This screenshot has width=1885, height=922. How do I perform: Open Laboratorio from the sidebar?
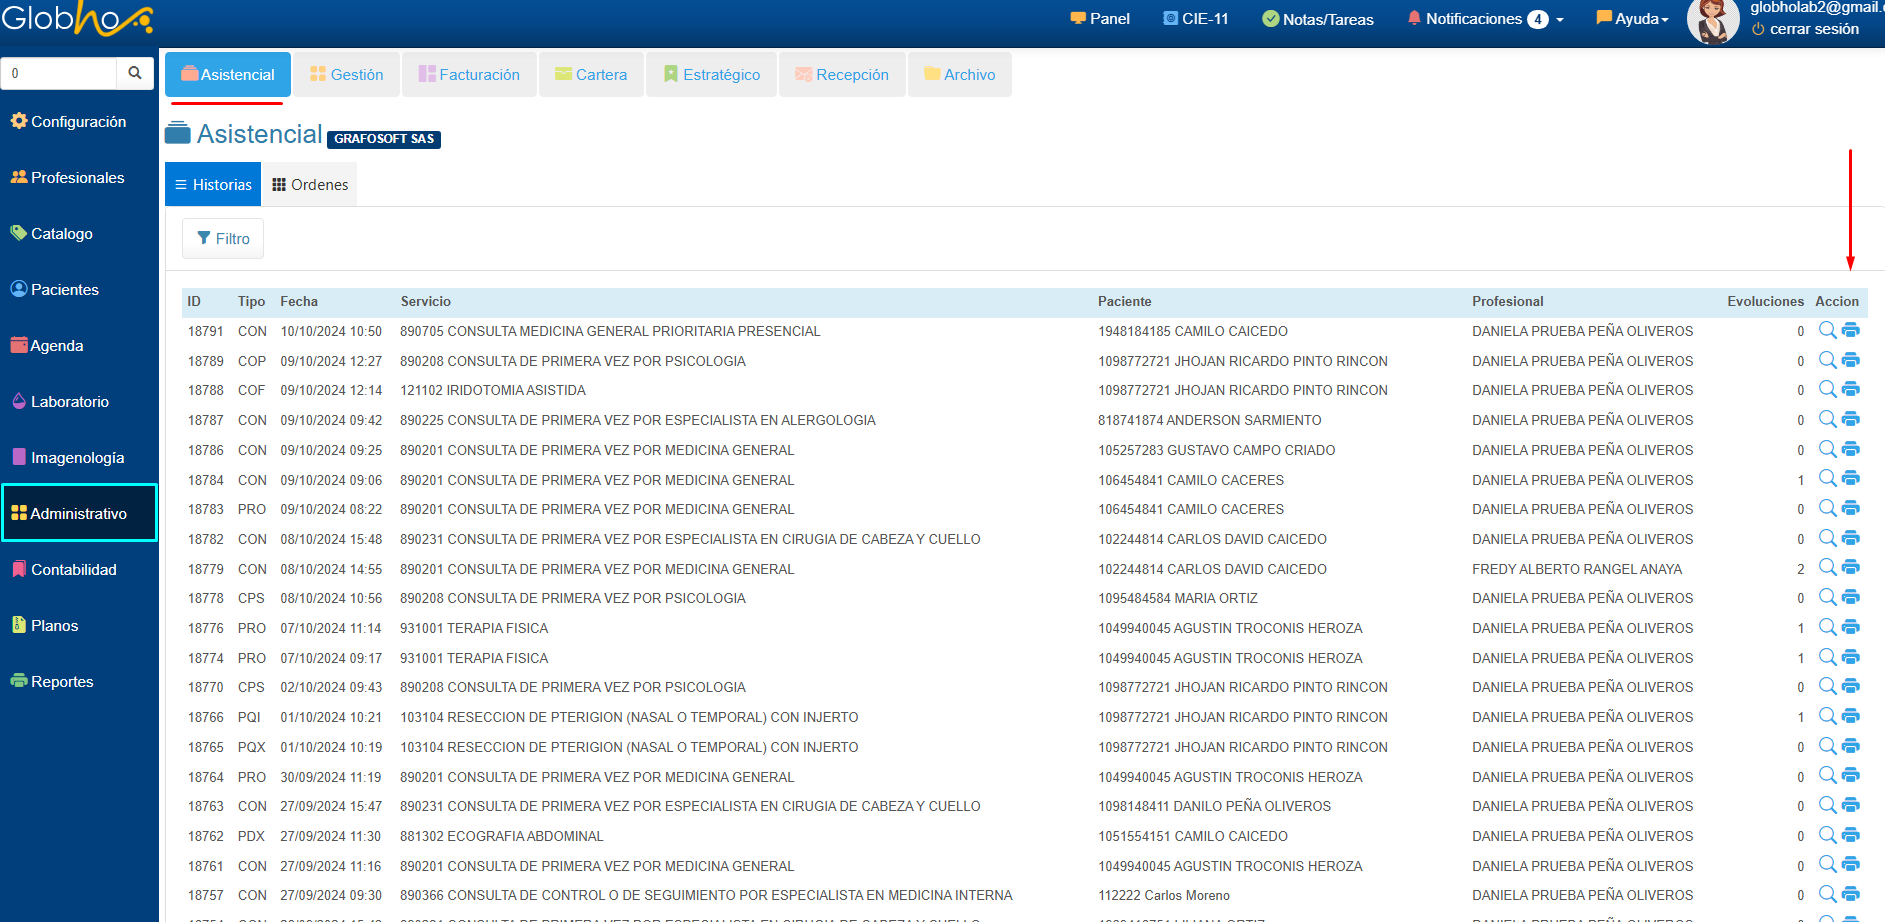point(69,402)
